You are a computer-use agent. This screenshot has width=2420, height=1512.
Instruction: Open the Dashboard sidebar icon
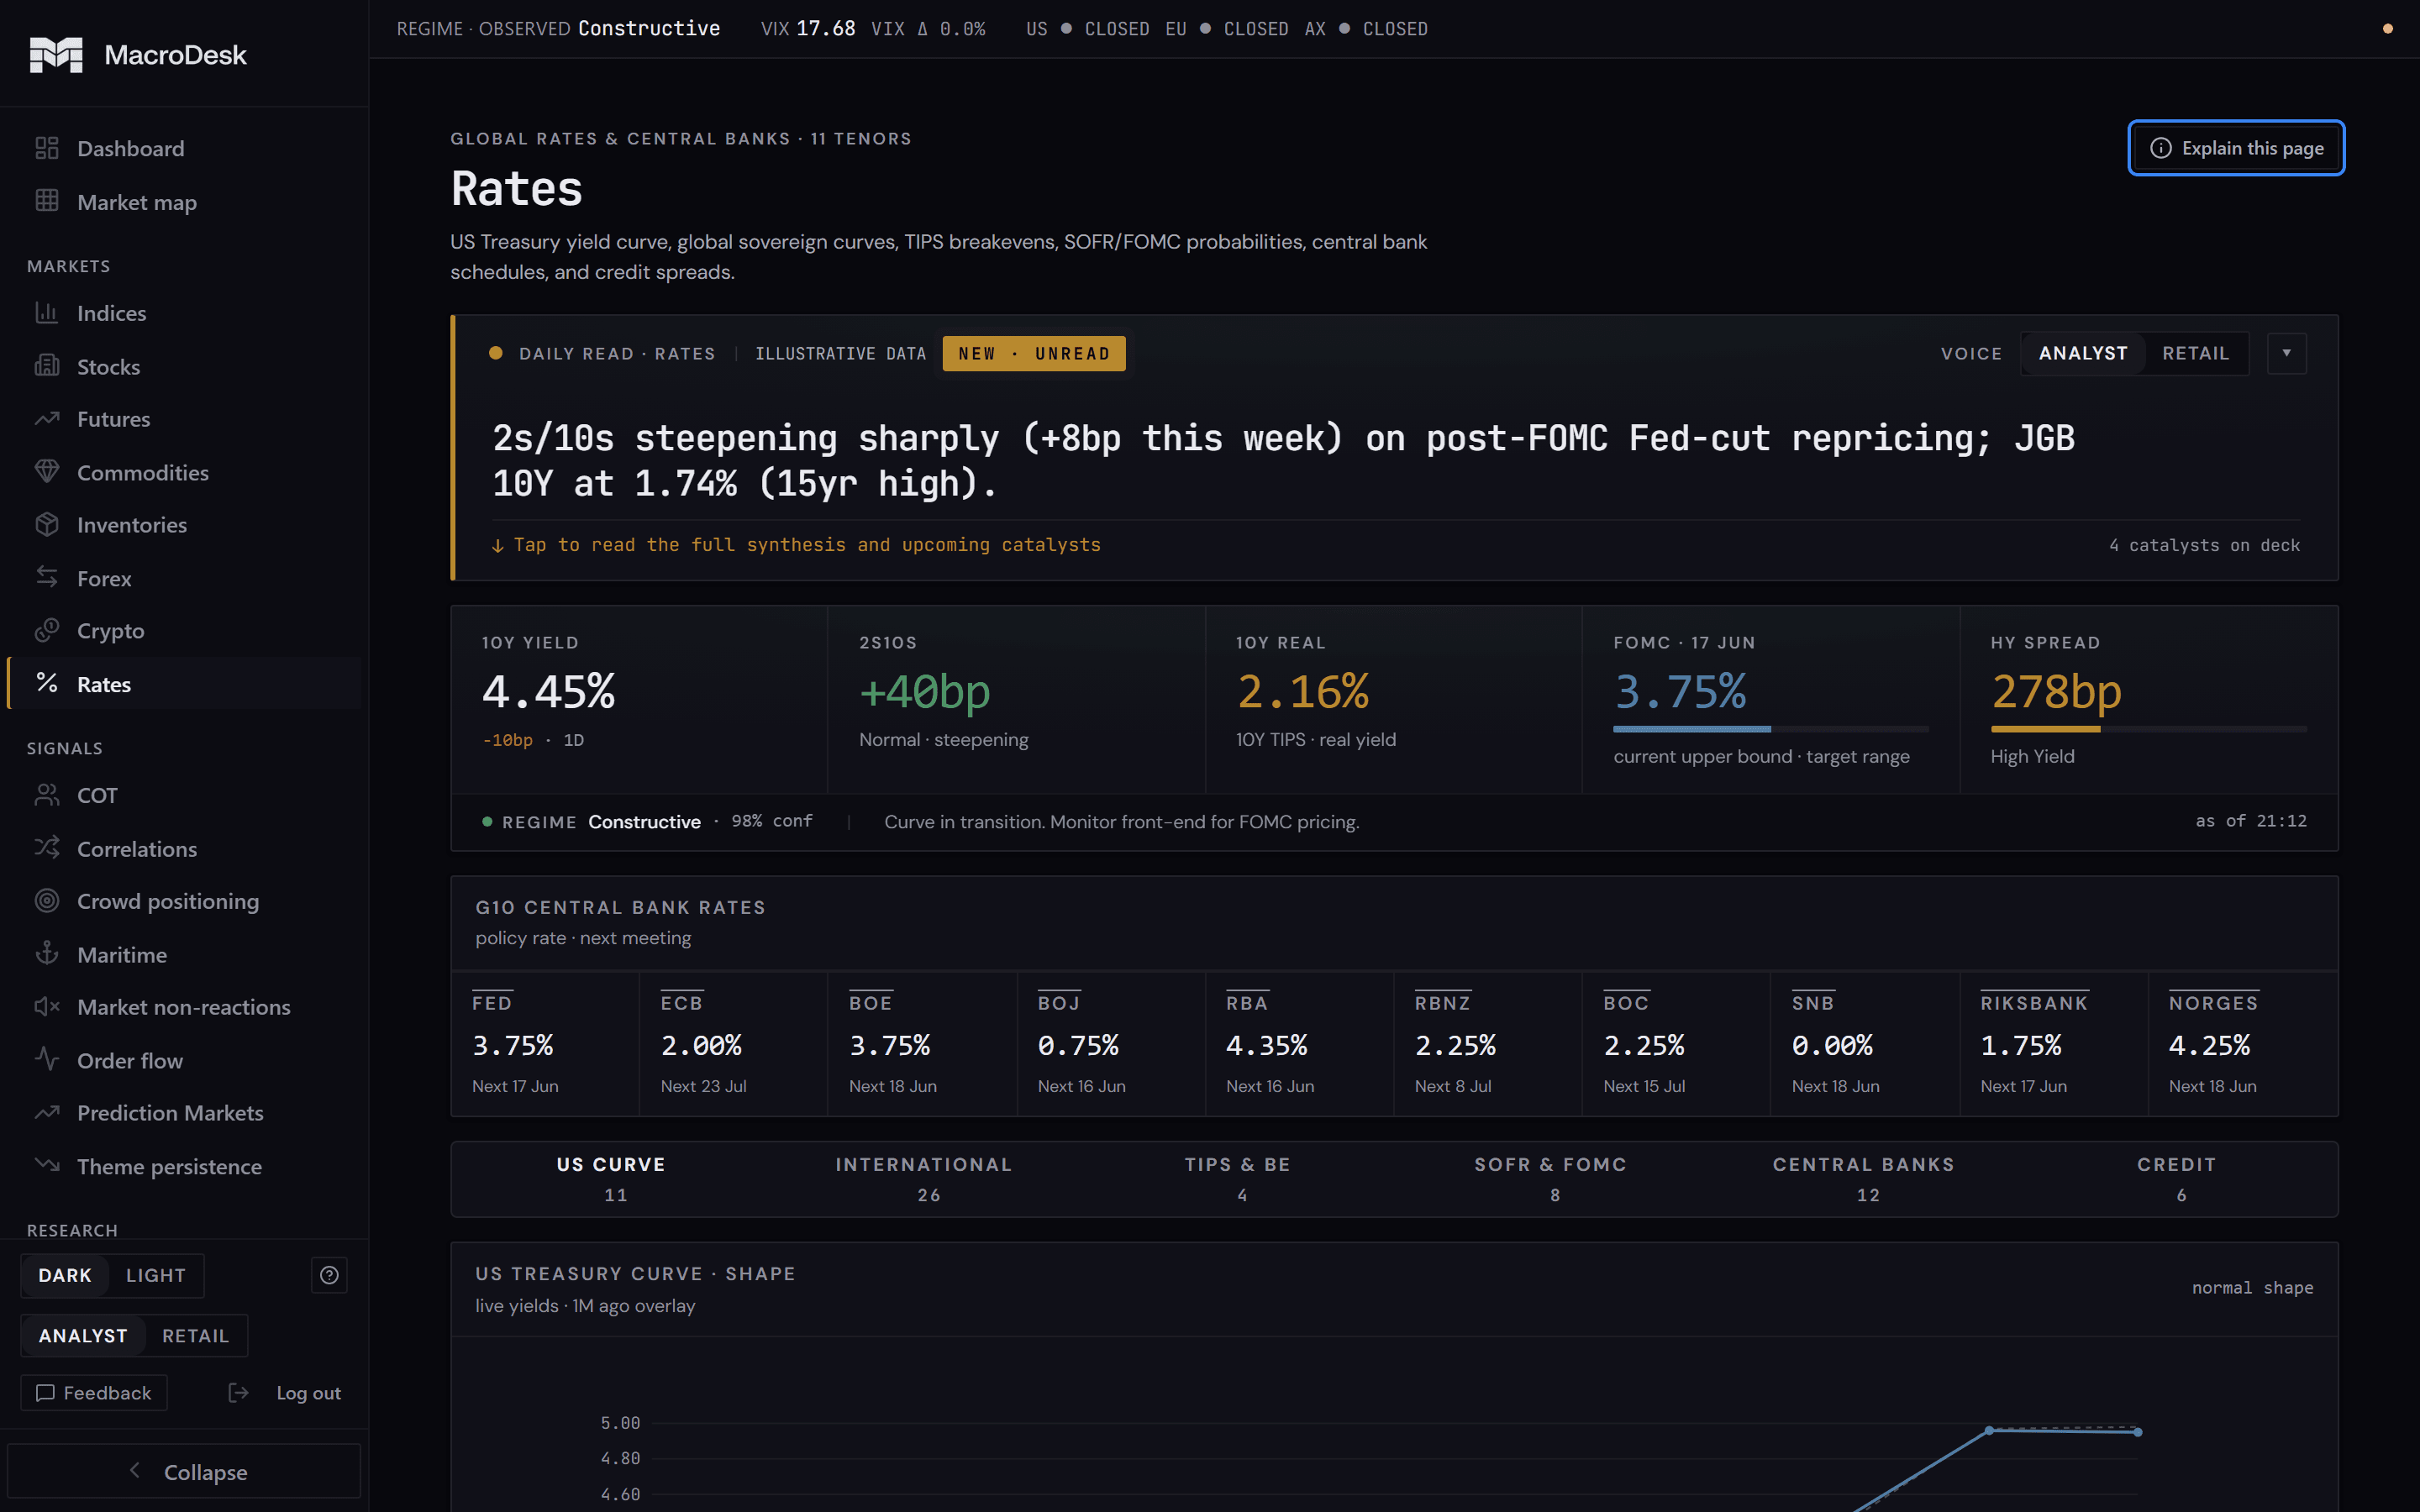coord(47,148)
